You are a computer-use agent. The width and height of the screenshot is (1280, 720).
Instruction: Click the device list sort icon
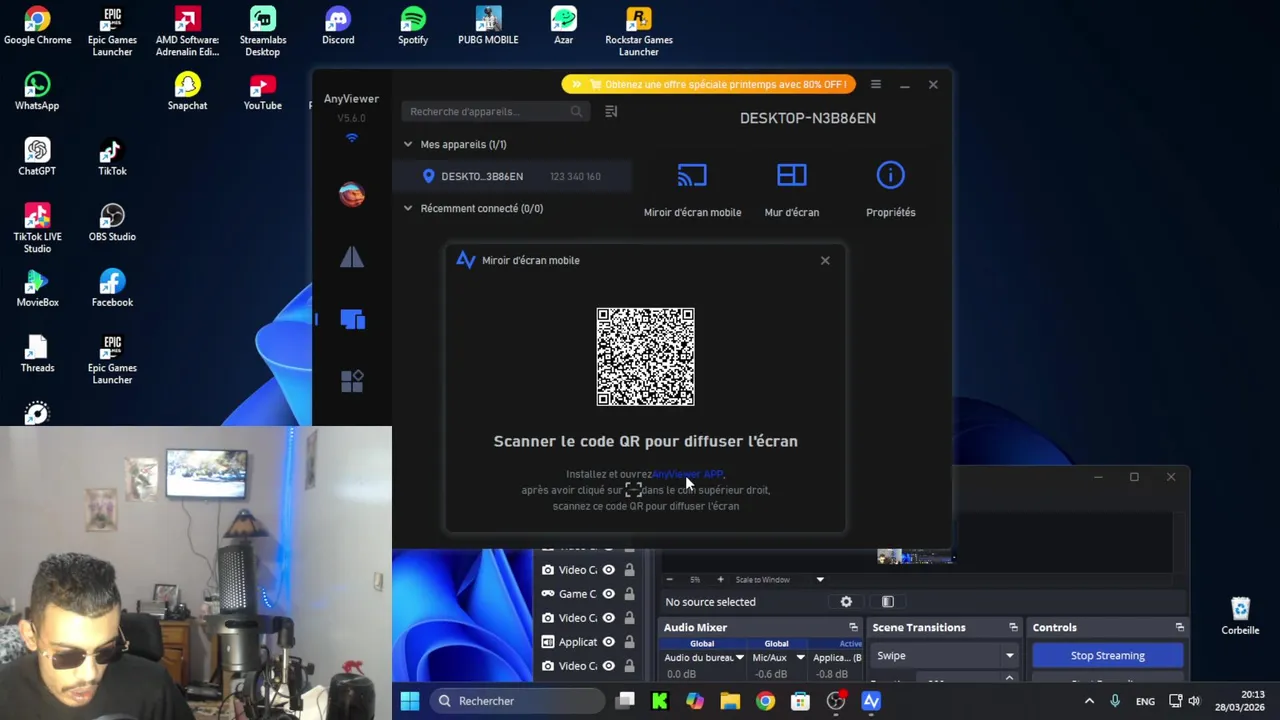611,111
